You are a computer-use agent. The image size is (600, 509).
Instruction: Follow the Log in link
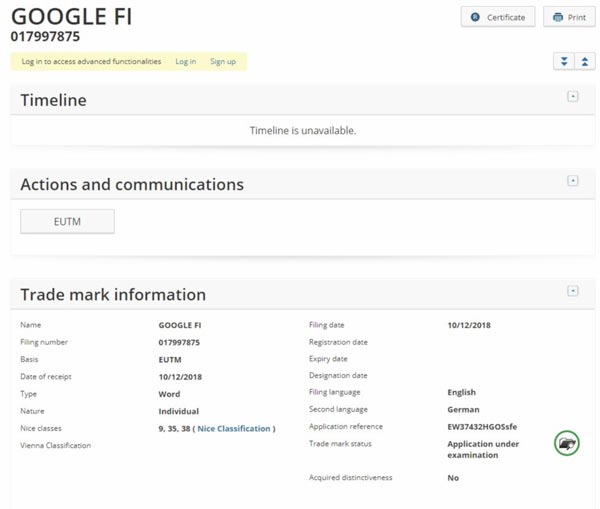pos(186,61)
